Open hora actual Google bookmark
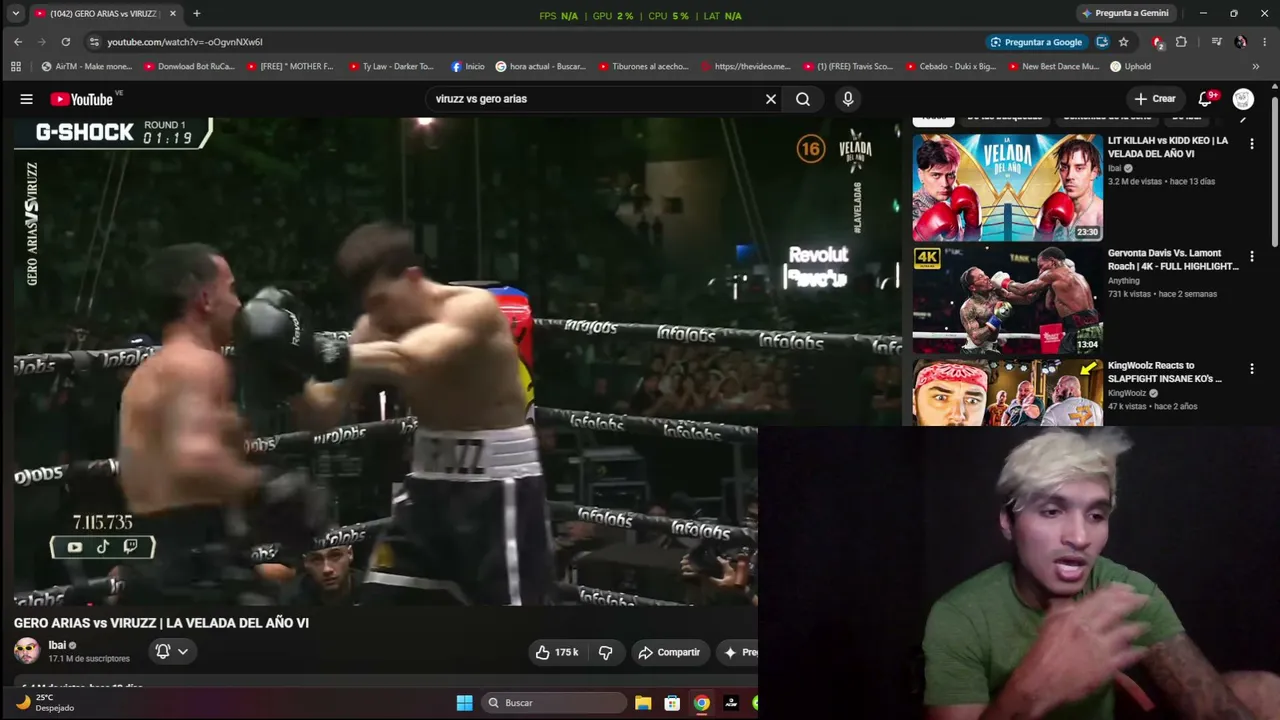Screen dimensions: 1280x720 (x=541, y=67)
